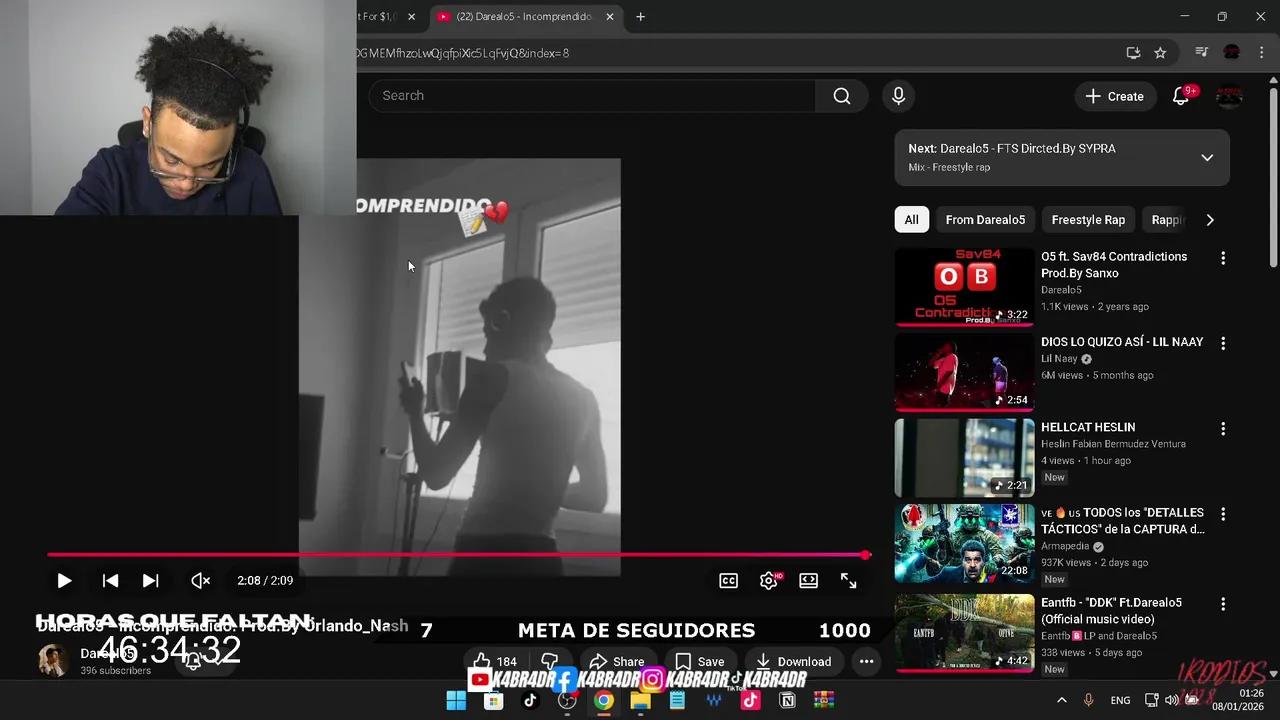Dislike the video
This screenshot has height=720, width=1280.
click(549, 661)
